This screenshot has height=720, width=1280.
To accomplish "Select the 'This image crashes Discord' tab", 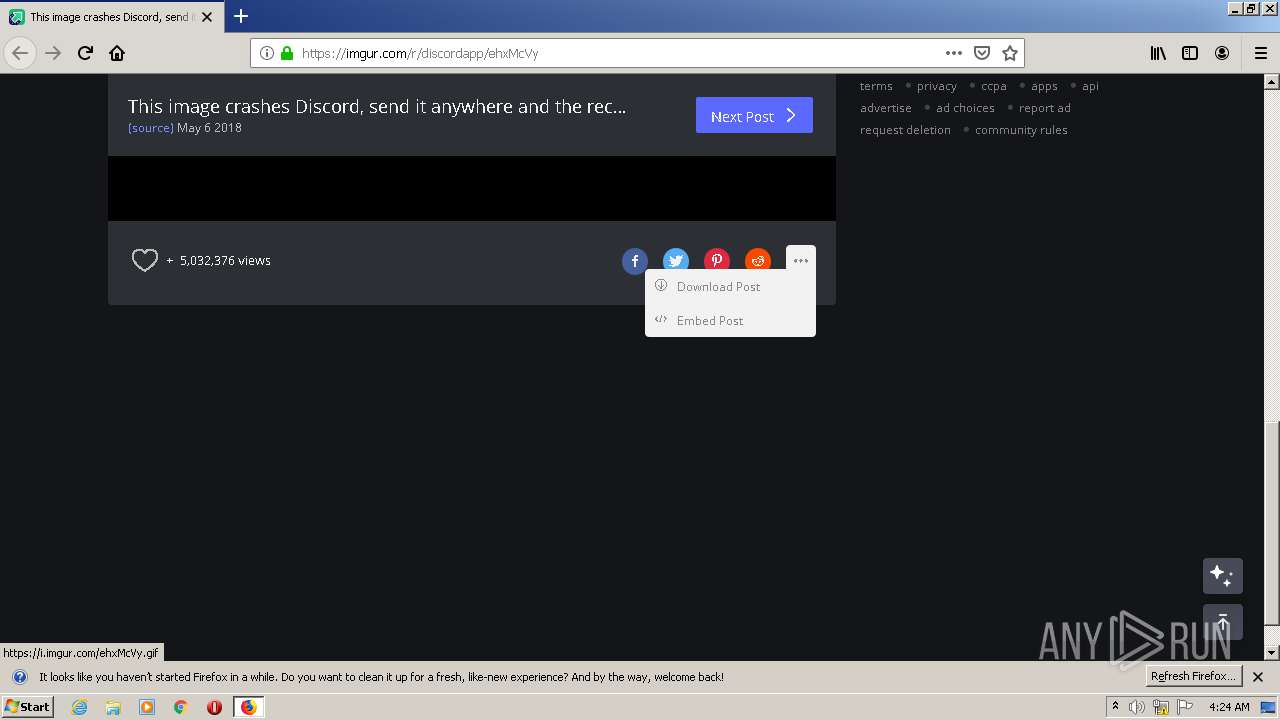I will click(x=113, y=17).
